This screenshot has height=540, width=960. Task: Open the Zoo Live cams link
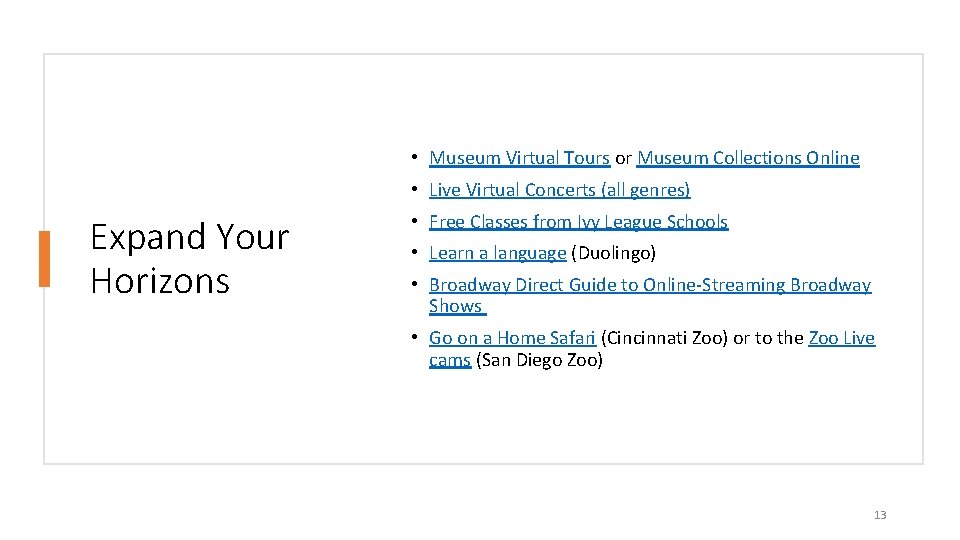pos(841,338)
